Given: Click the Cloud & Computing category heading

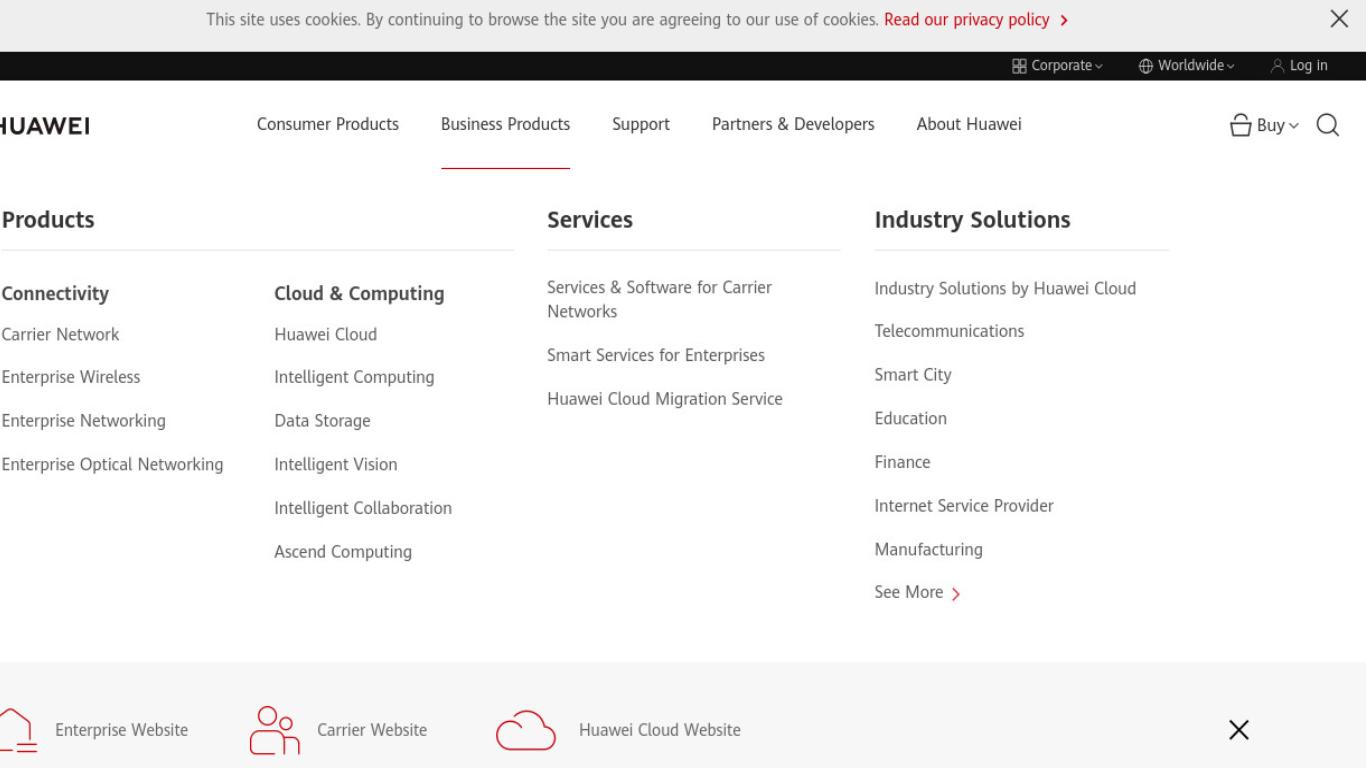Looking at the screenshot, I should click(359, 294).
